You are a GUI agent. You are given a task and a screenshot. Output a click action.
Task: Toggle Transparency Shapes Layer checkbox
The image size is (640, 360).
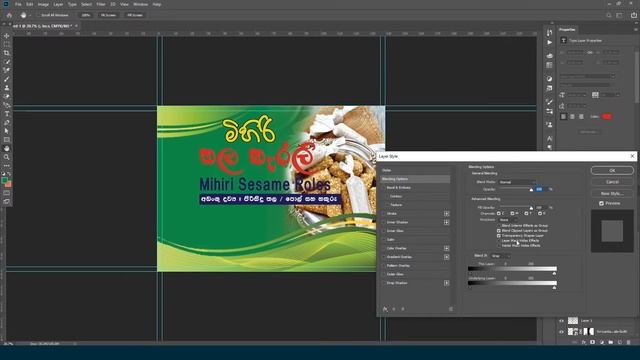[499, 236]
